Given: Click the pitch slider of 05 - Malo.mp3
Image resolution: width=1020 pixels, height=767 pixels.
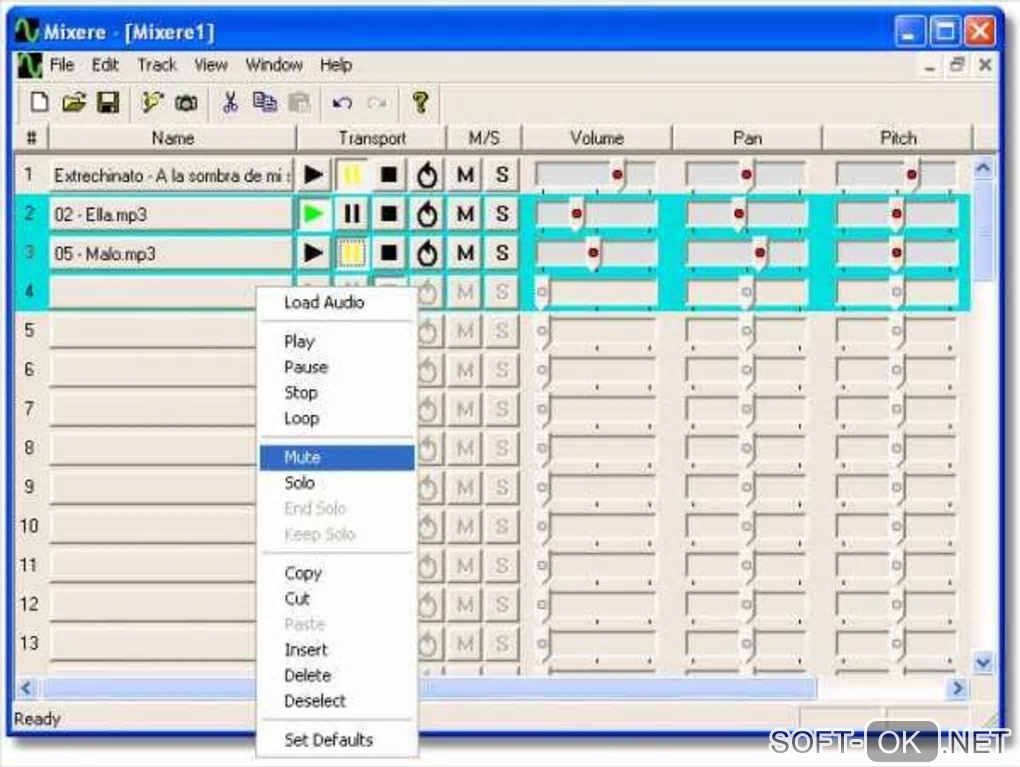Looking at the screenshot, I should pyautogui.click(x=896, y=254).
